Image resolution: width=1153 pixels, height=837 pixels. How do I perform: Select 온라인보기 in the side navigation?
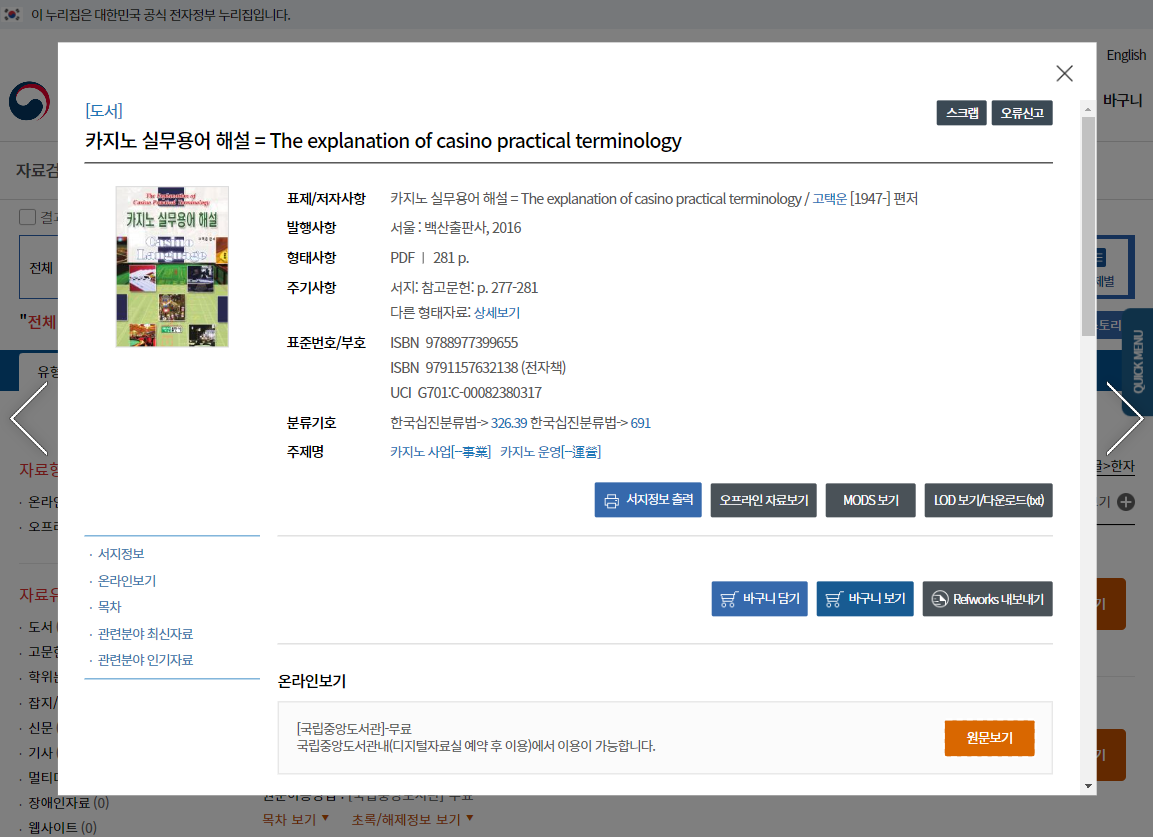pos(127,581)
